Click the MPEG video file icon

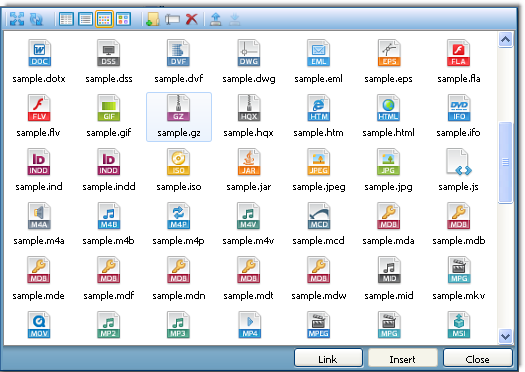point(318,325)
